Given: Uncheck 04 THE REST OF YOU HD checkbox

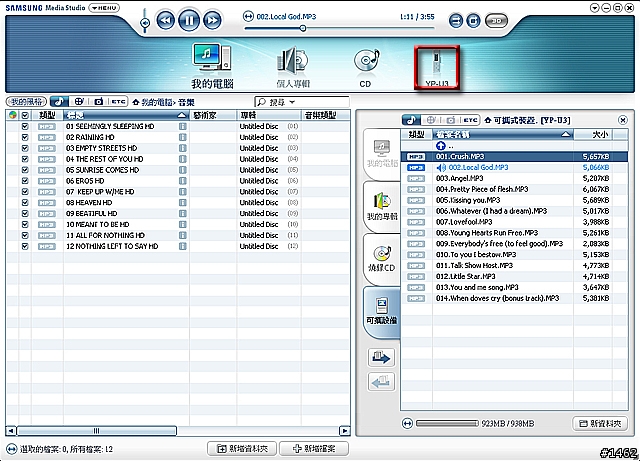Looking at the screenshot, I should pos(25,159).
